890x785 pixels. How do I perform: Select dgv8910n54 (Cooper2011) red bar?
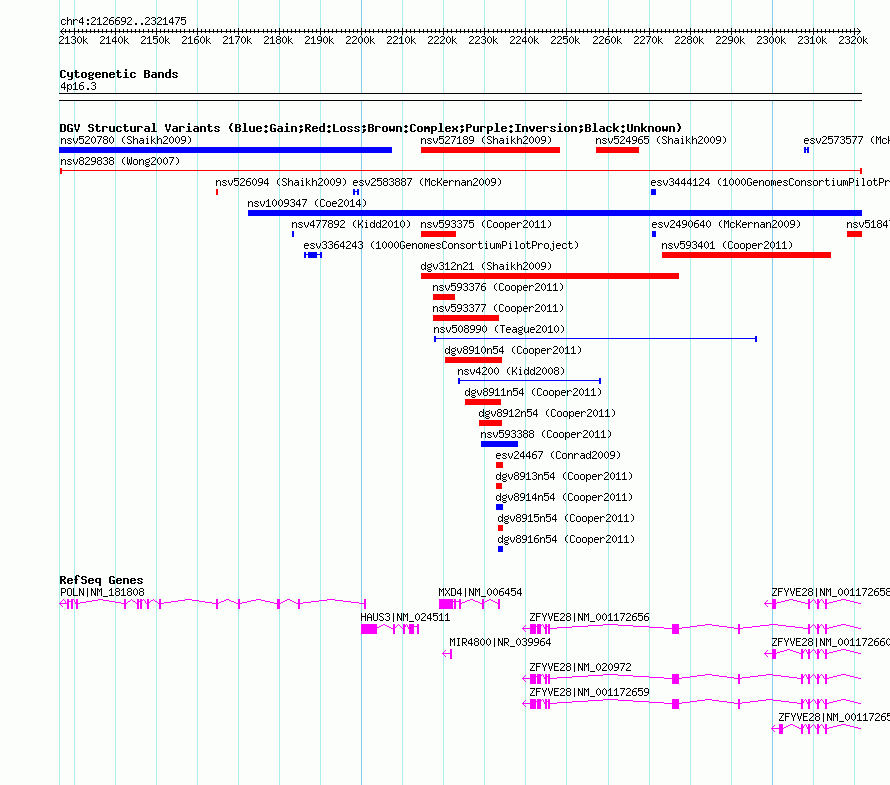click(x=473, y=360)
